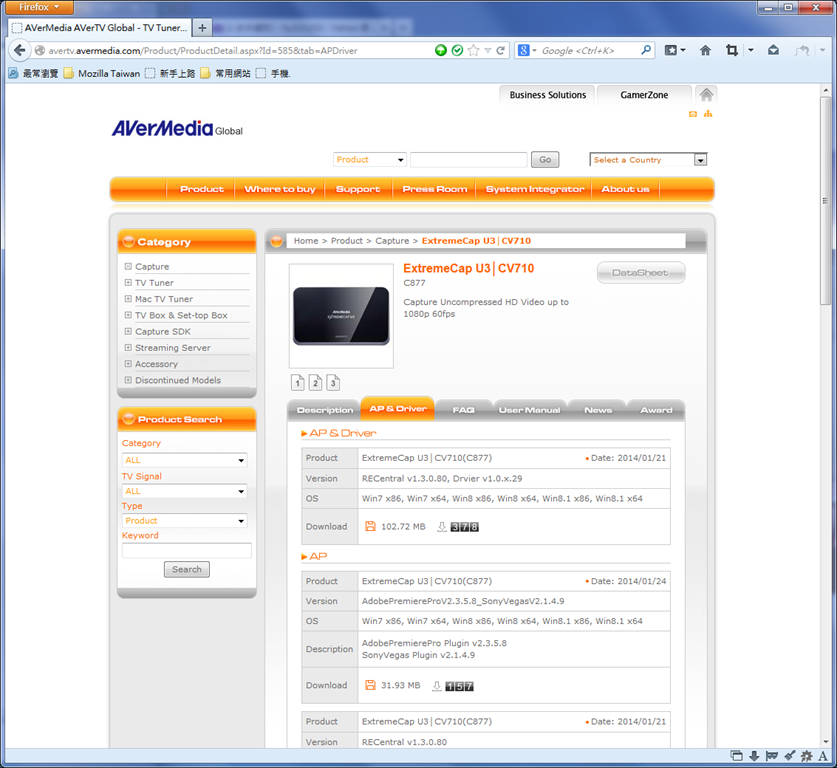Click the green plus icon in the address bar
This screenshot has width=837, height=768.
[x=441, y=50]
